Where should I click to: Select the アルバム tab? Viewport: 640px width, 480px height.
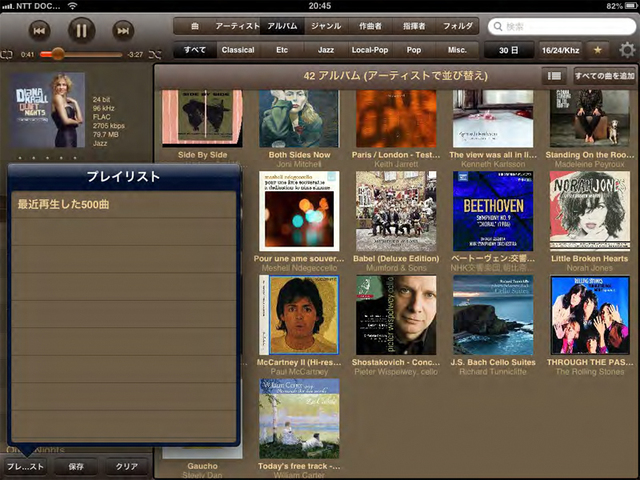click(281, 26)
